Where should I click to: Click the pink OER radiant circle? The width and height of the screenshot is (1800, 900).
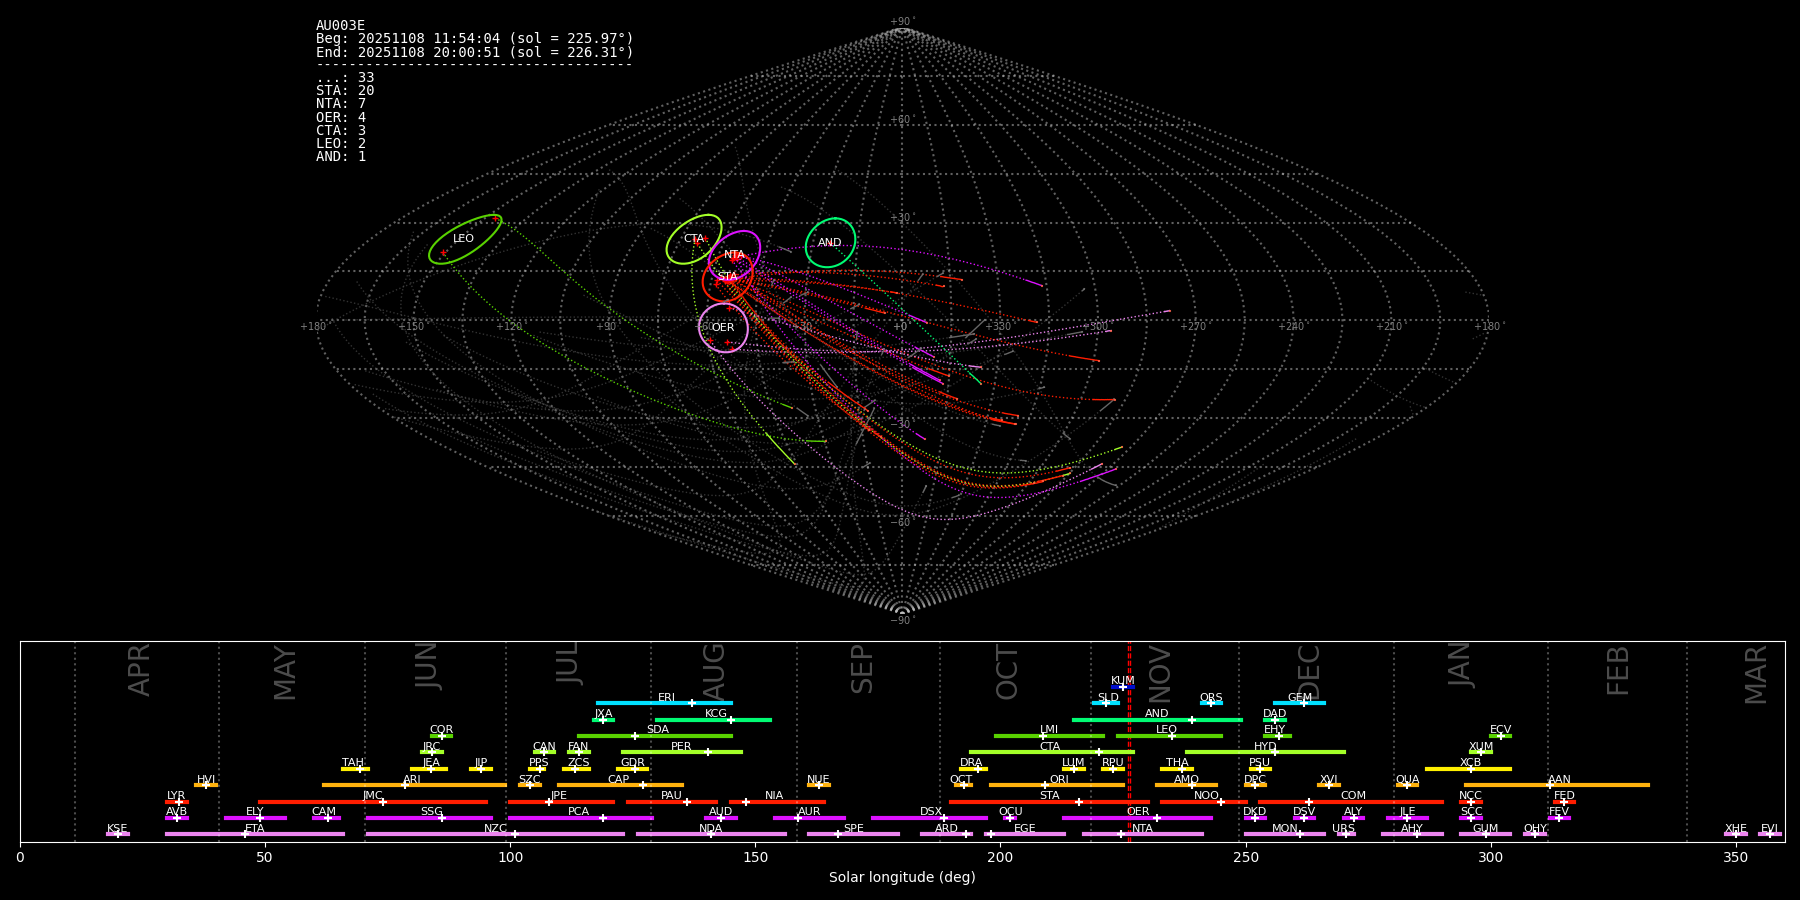(723, 328)
